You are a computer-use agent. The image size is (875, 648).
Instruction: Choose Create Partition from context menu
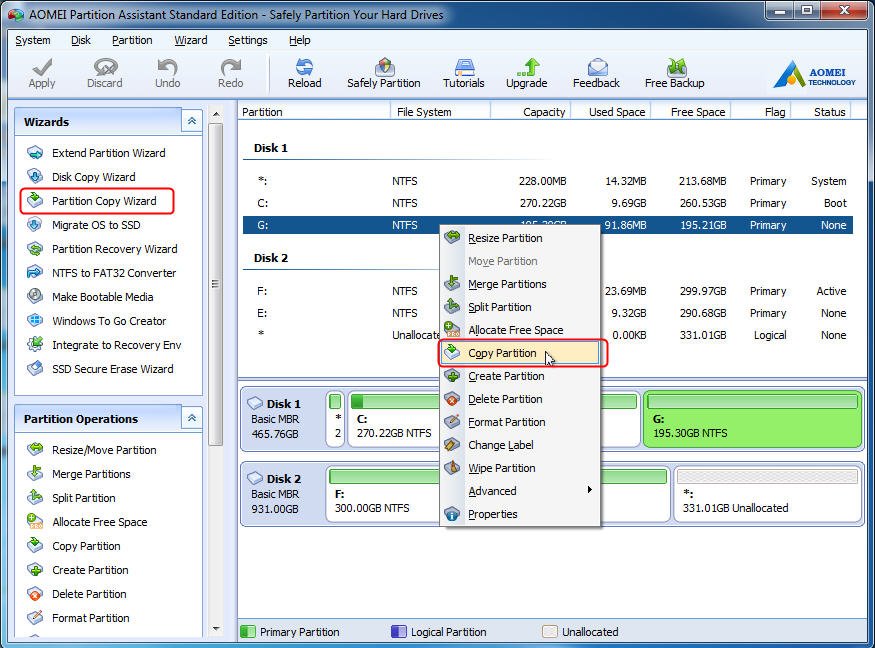tap(520, 376)
